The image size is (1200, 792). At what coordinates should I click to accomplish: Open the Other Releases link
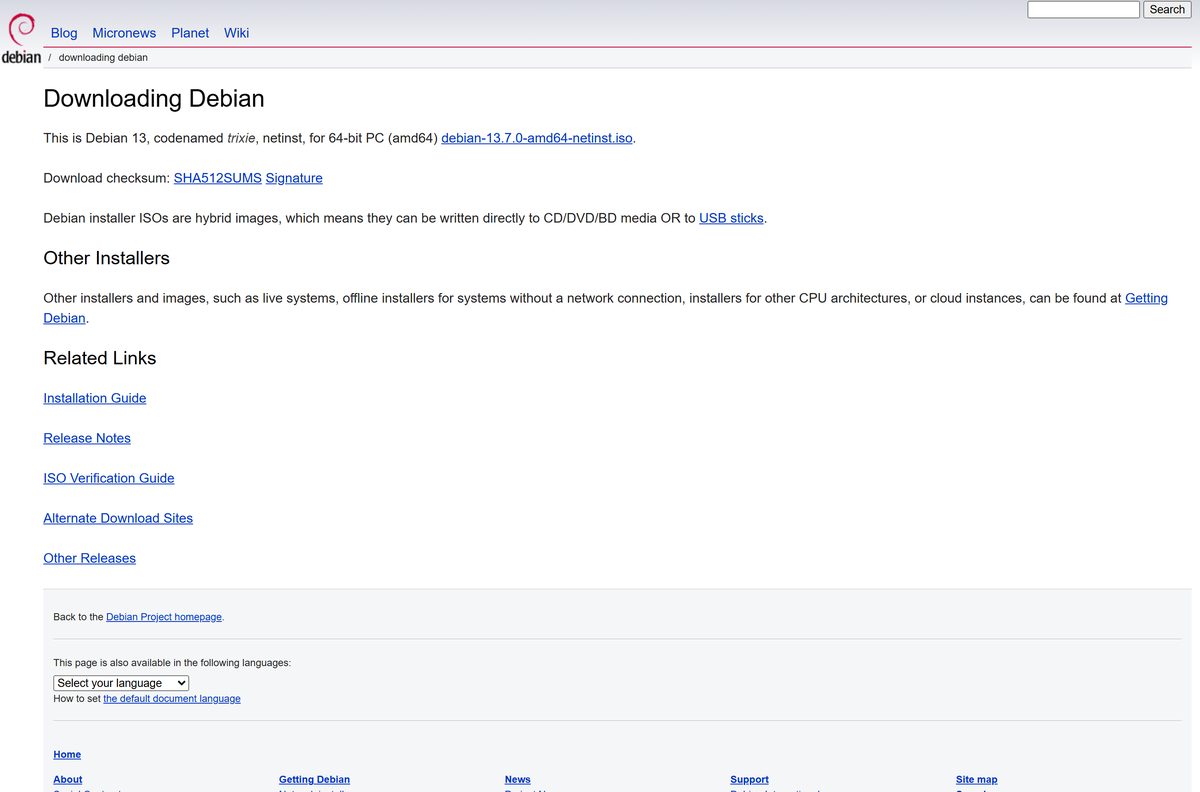(x=90, y=558)
